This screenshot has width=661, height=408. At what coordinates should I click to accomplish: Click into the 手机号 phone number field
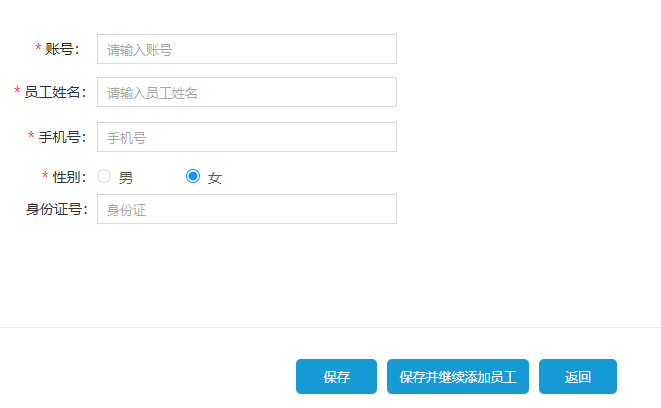(x=246, y=137)
